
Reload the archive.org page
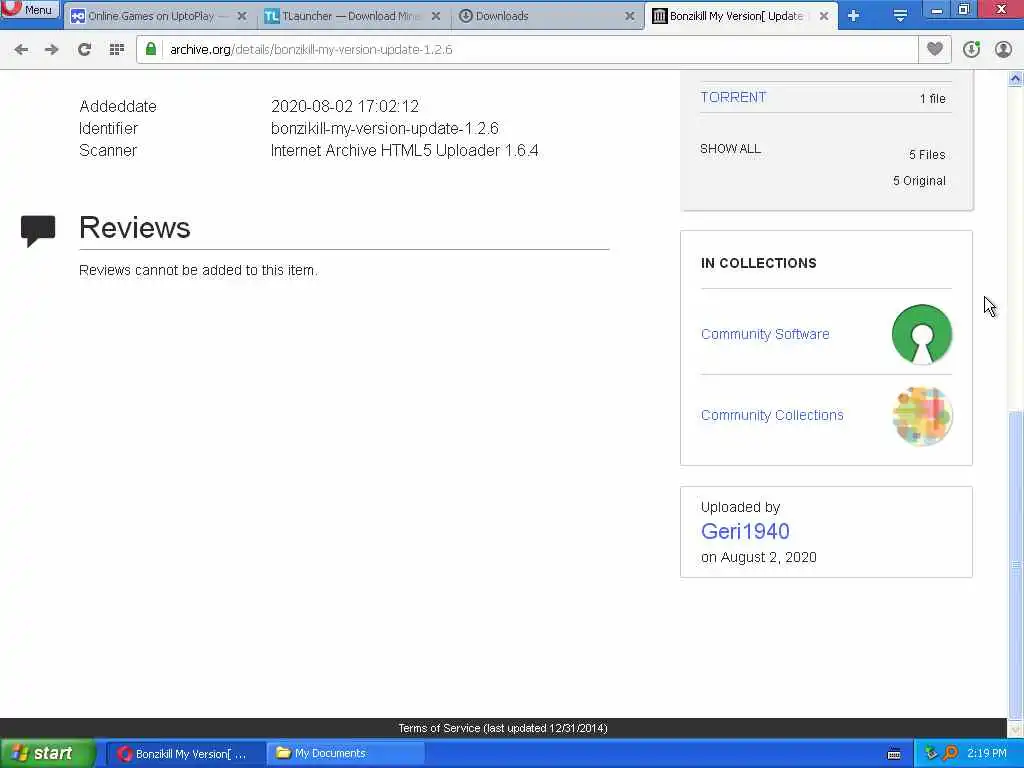(84, 50)
